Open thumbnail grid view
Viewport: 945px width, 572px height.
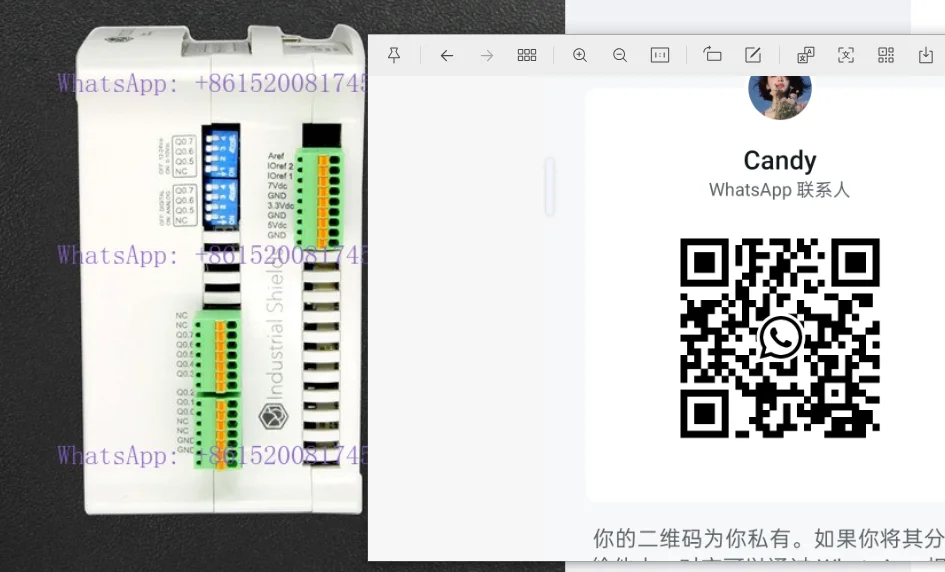(527, 55)
